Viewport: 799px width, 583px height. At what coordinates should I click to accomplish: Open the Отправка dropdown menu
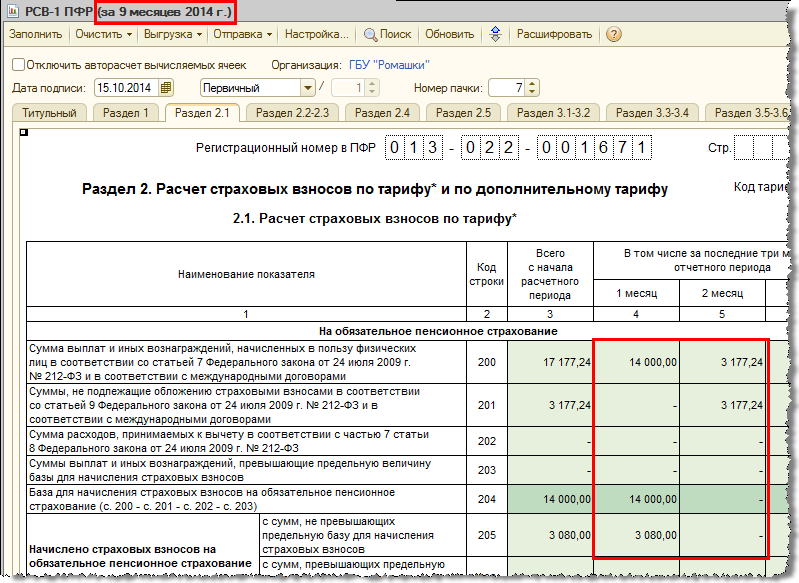pos(243,34)
